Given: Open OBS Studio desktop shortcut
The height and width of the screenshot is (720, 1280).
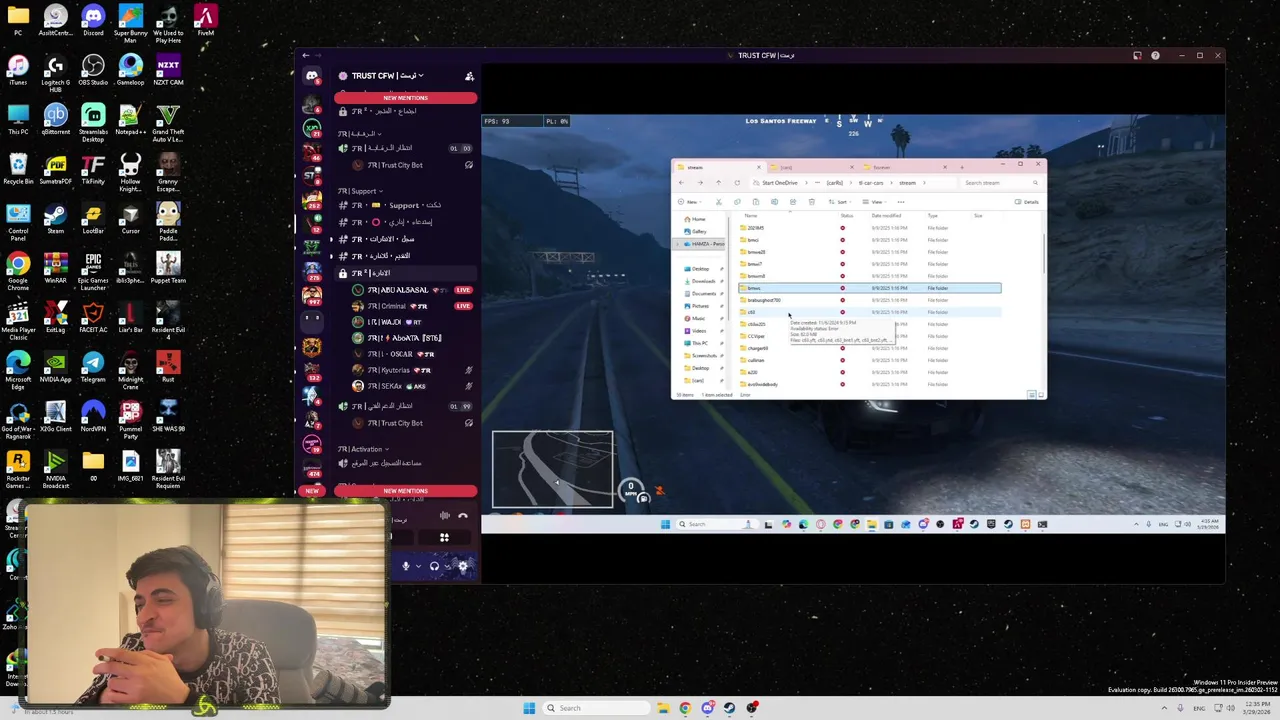Looking at the screenshot, I should pyautogui.click(x=93, y=71).
